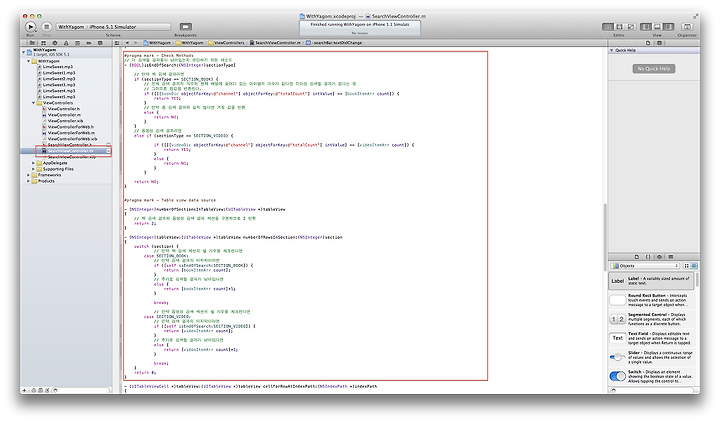Screen dimensions: 720x422
Task: Show the Quick Help inspector tab
Action: pos(659,43)
